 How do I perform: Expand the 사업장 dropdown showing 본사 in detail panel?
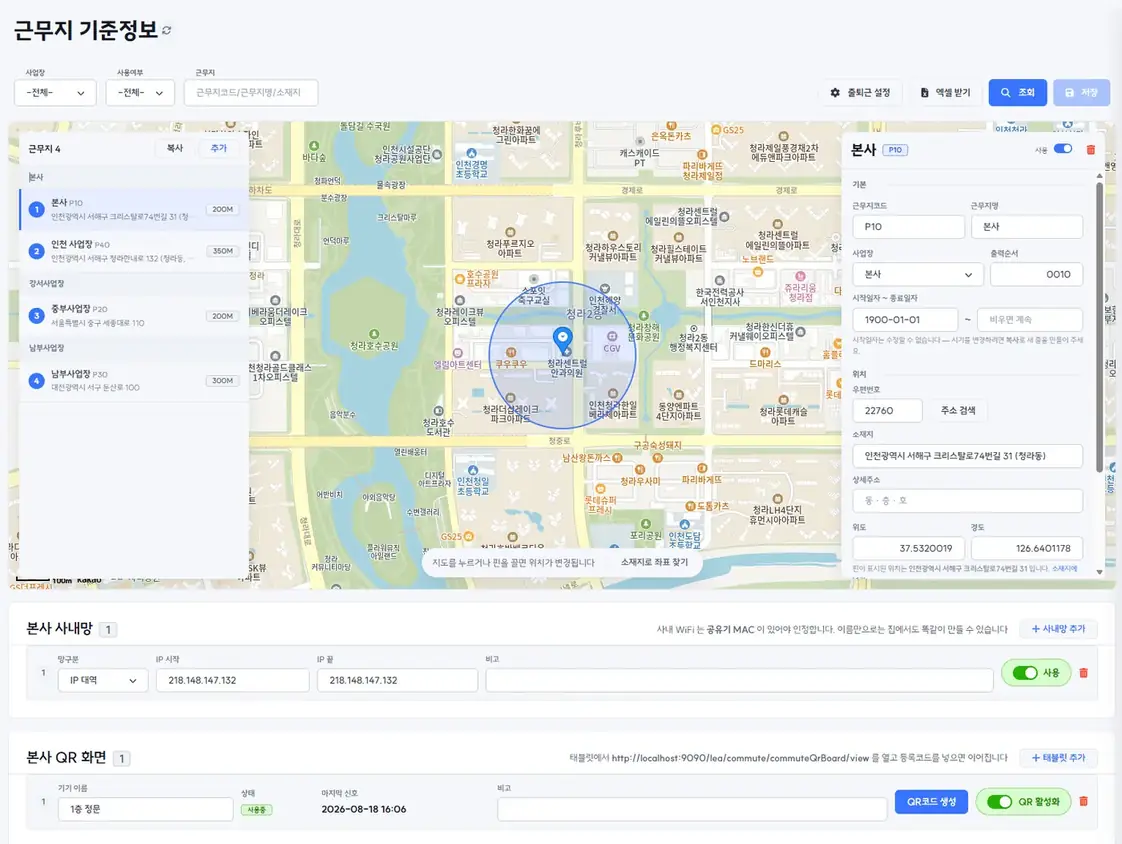coord(918,274)
